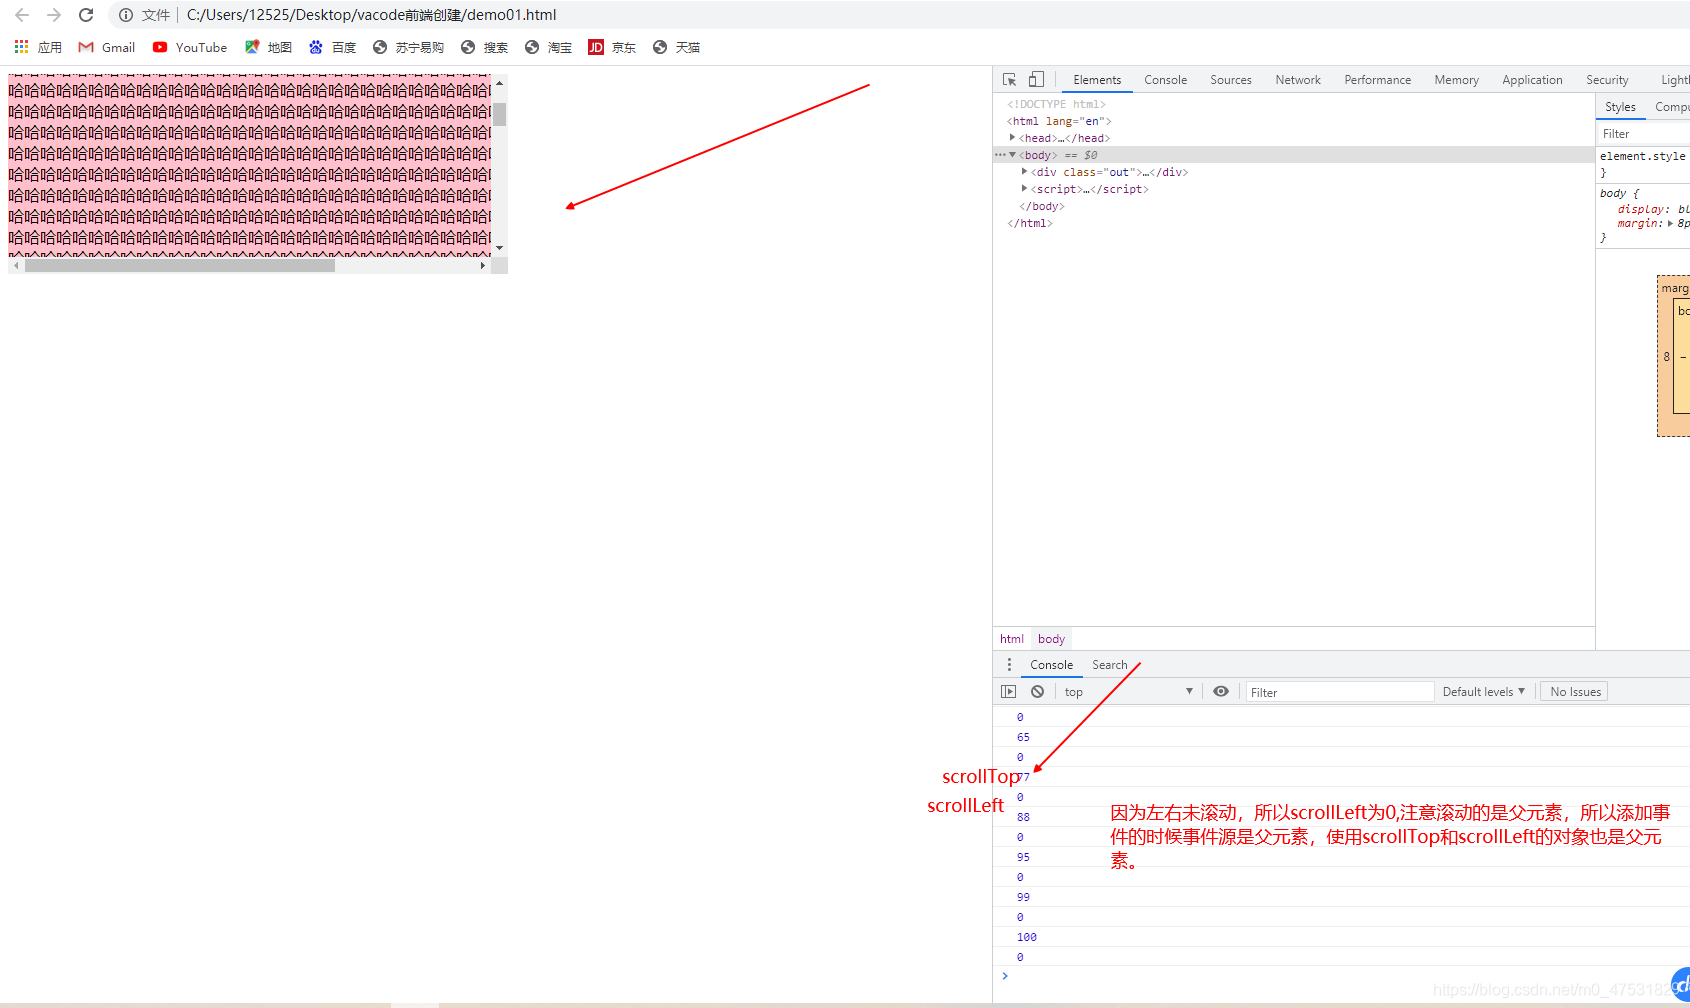Open the 天猫 bookmark
1690x1008 pixels.
point(676,47)
